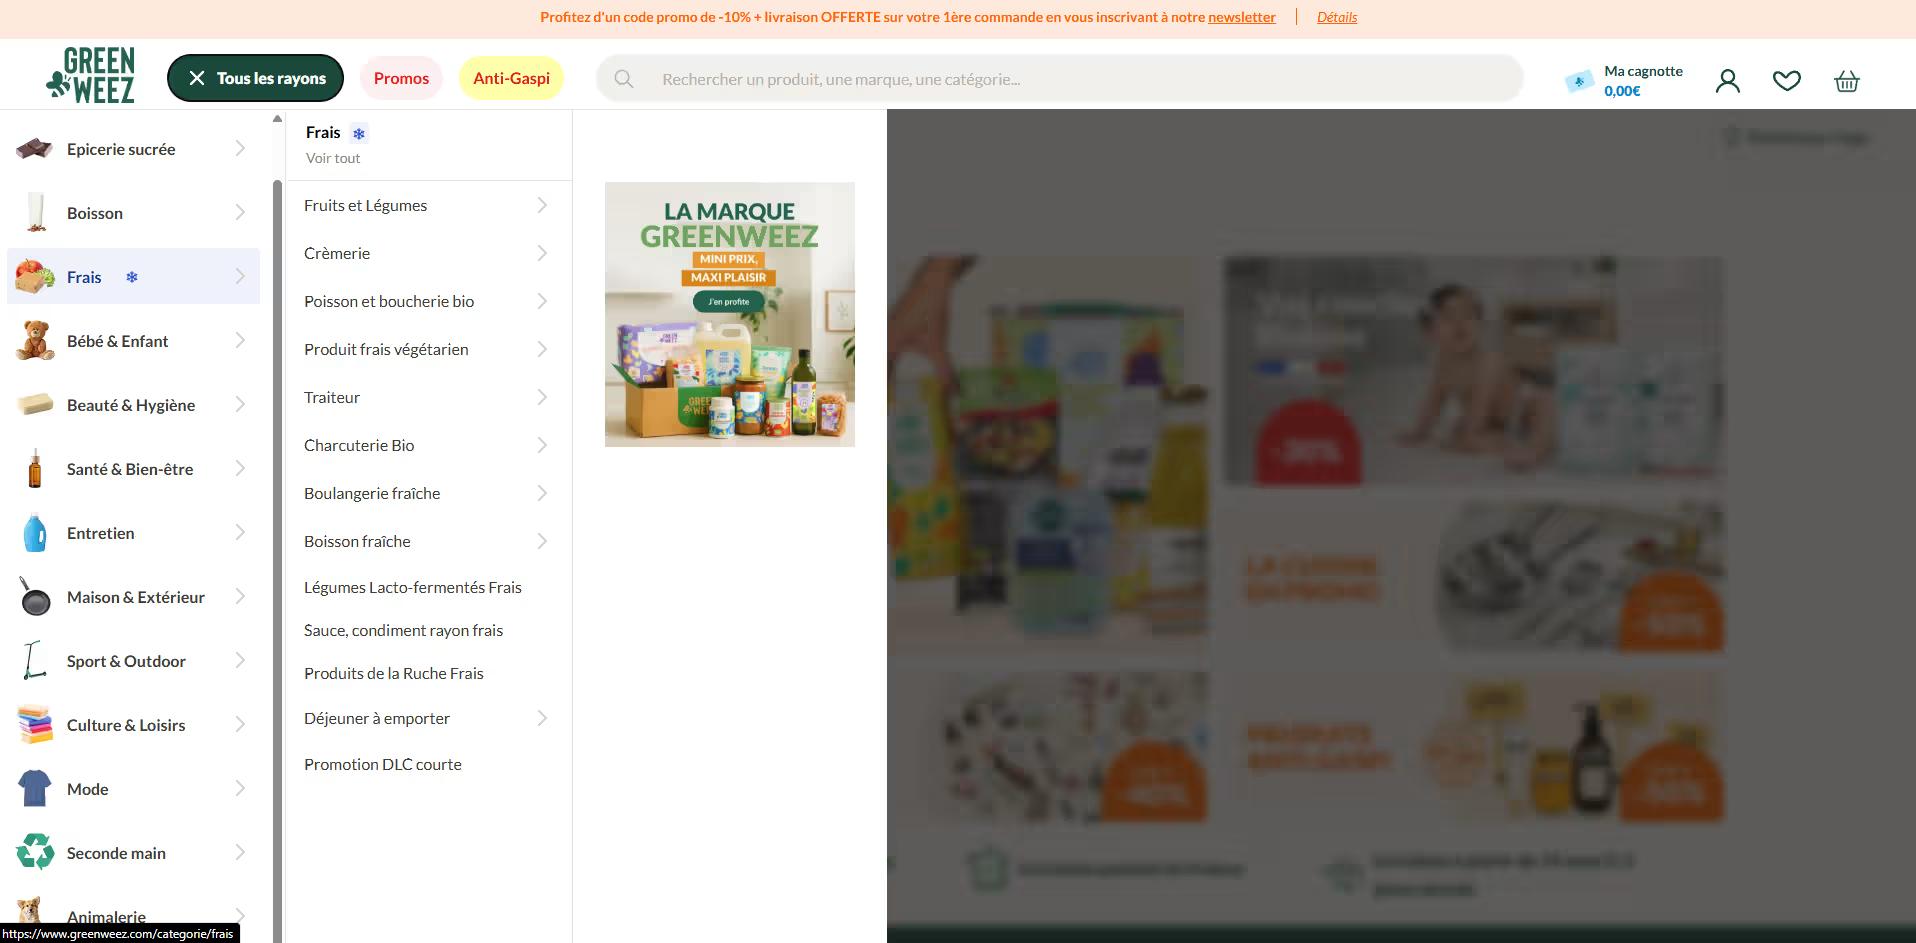Open Sauce, condiment rayon frais

coord(403,630)
